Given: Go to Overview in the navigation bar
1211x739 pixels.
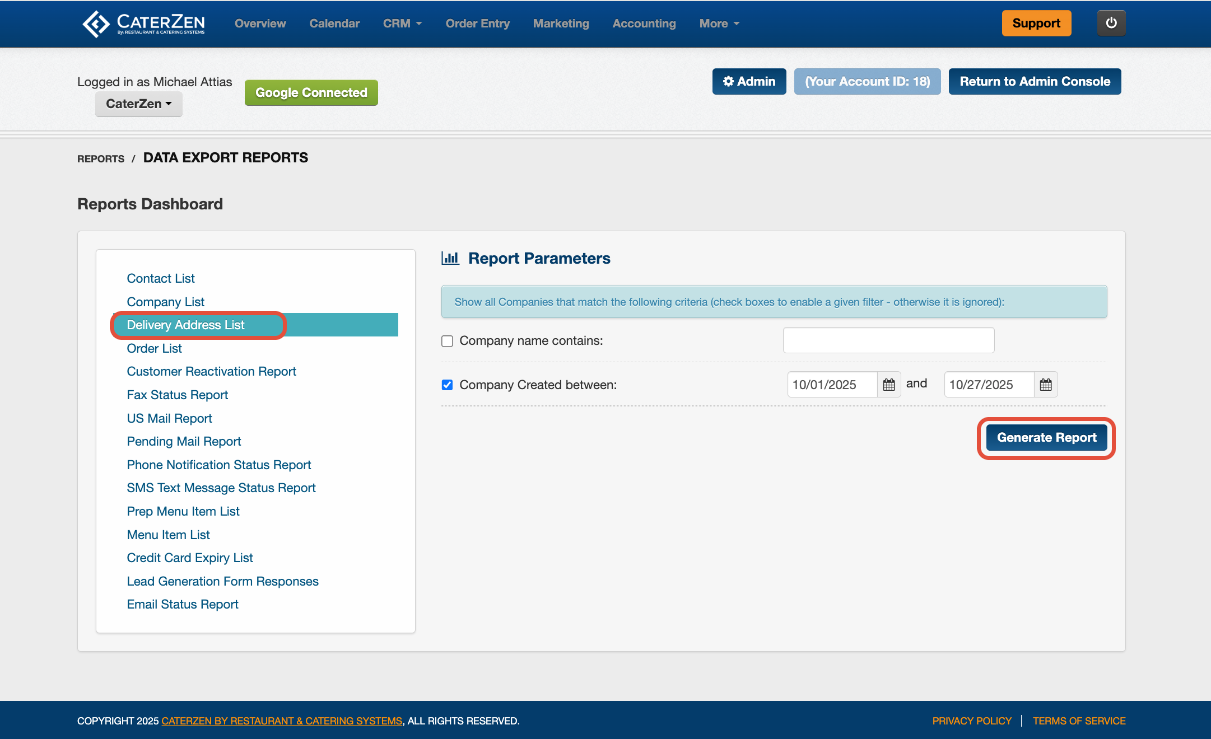Looking at the screenshot, I should tap(260, 23).
